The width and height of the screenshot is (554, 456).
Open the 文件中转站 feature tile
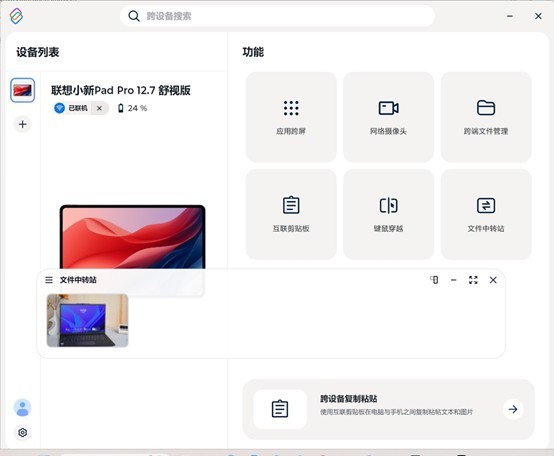486,214
